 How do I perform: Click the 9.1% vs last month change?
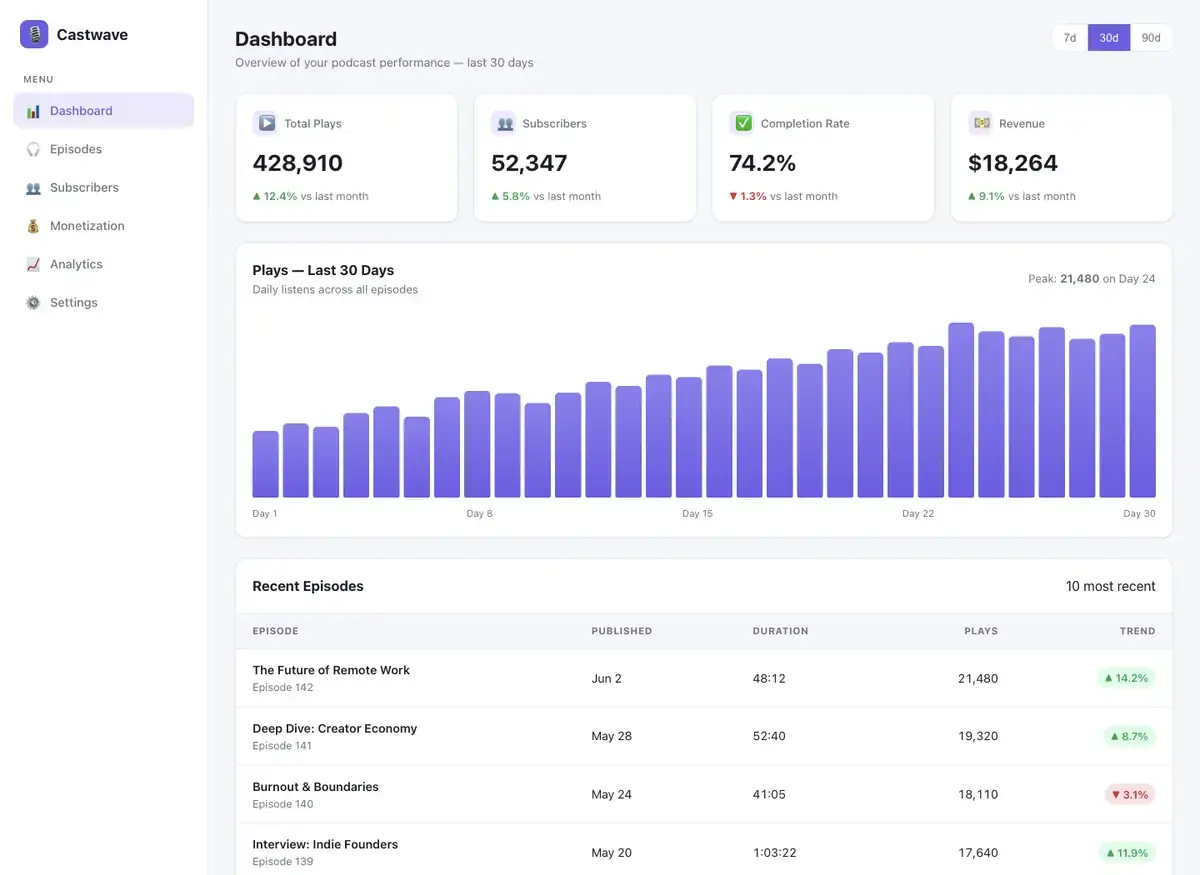1022,197
